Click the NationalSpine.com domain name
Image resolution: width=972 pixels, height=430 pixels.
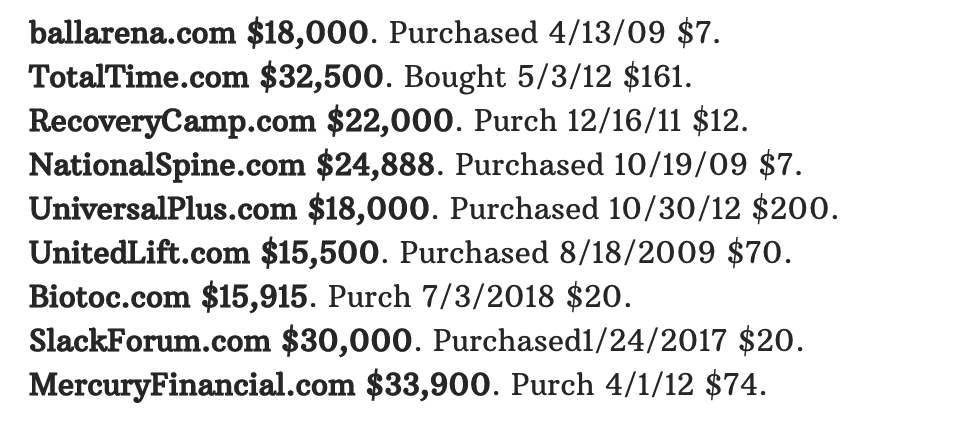(167, 166)
